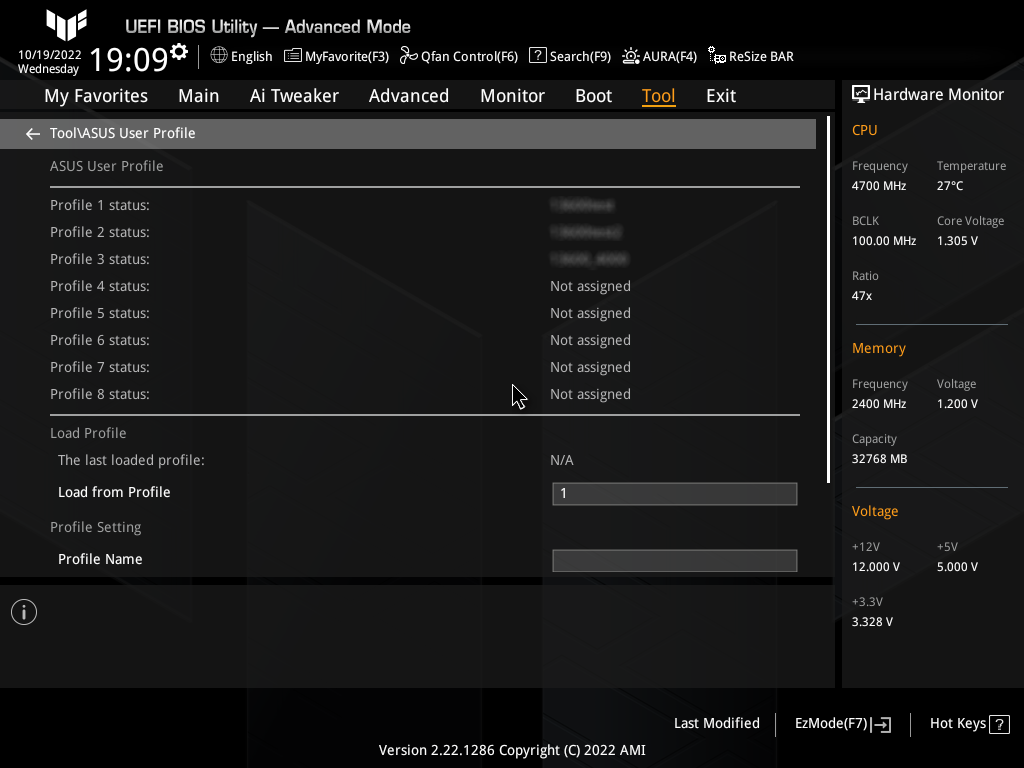Go back using the arrow beside Tool\ASUS User Profile

(32, 133)
